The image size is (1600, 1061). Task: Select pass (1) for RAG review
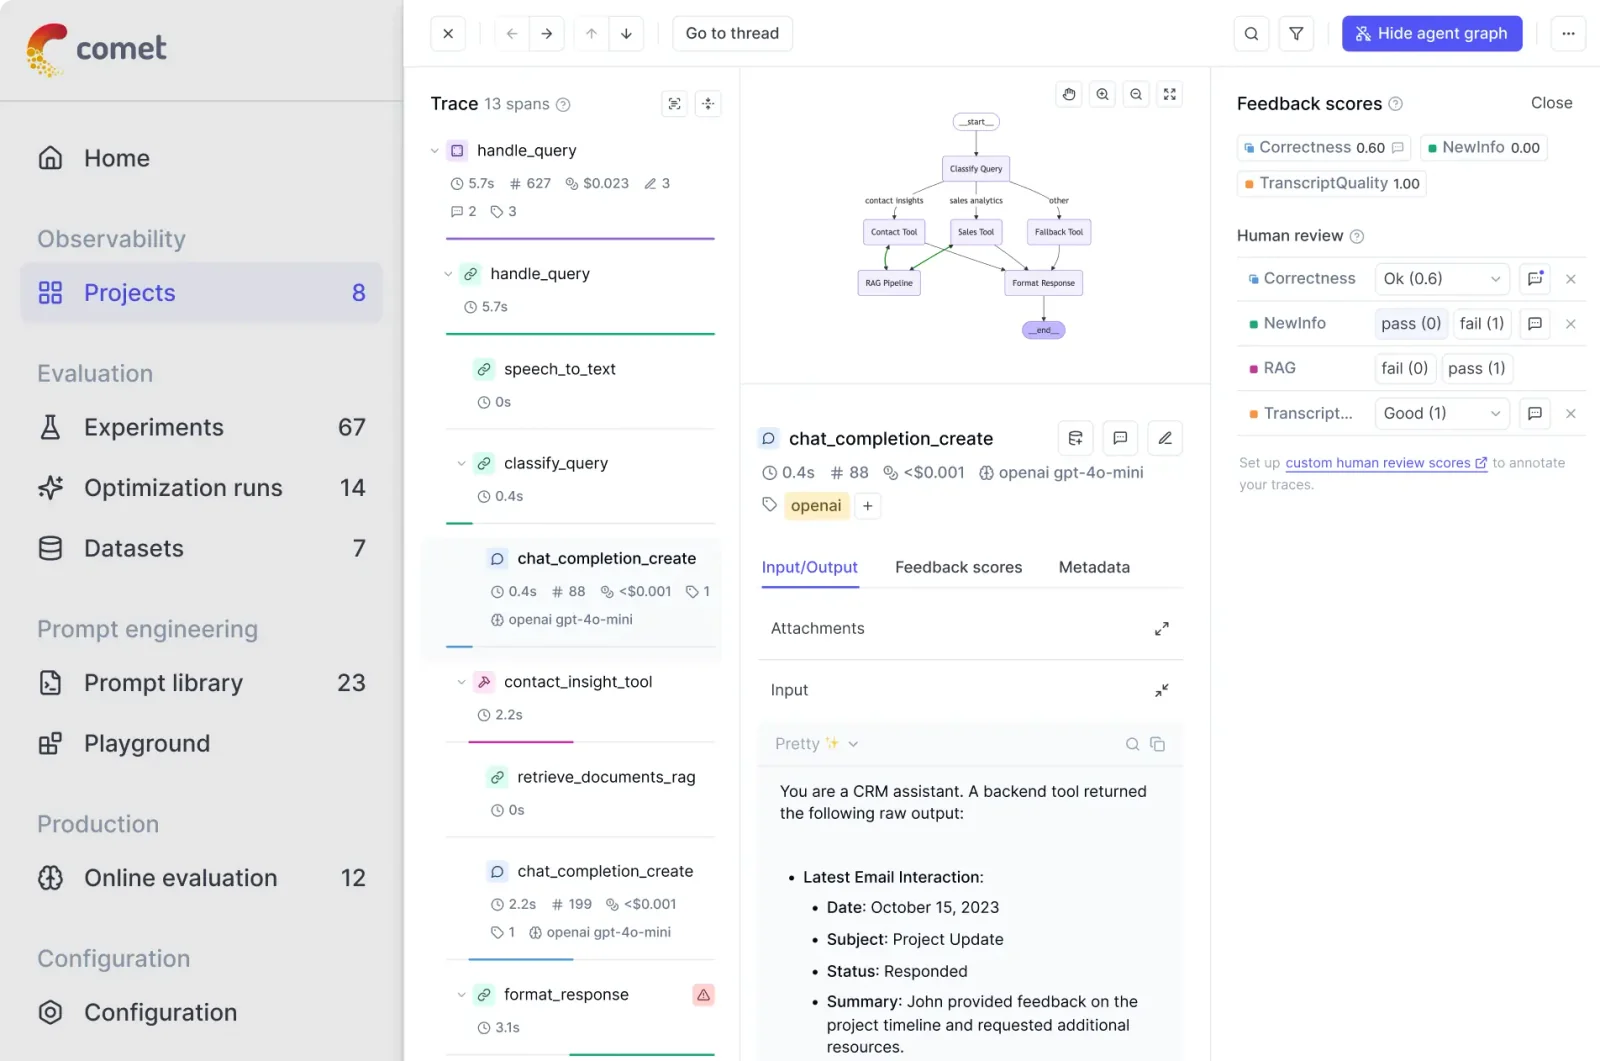tap(1476, 368)
